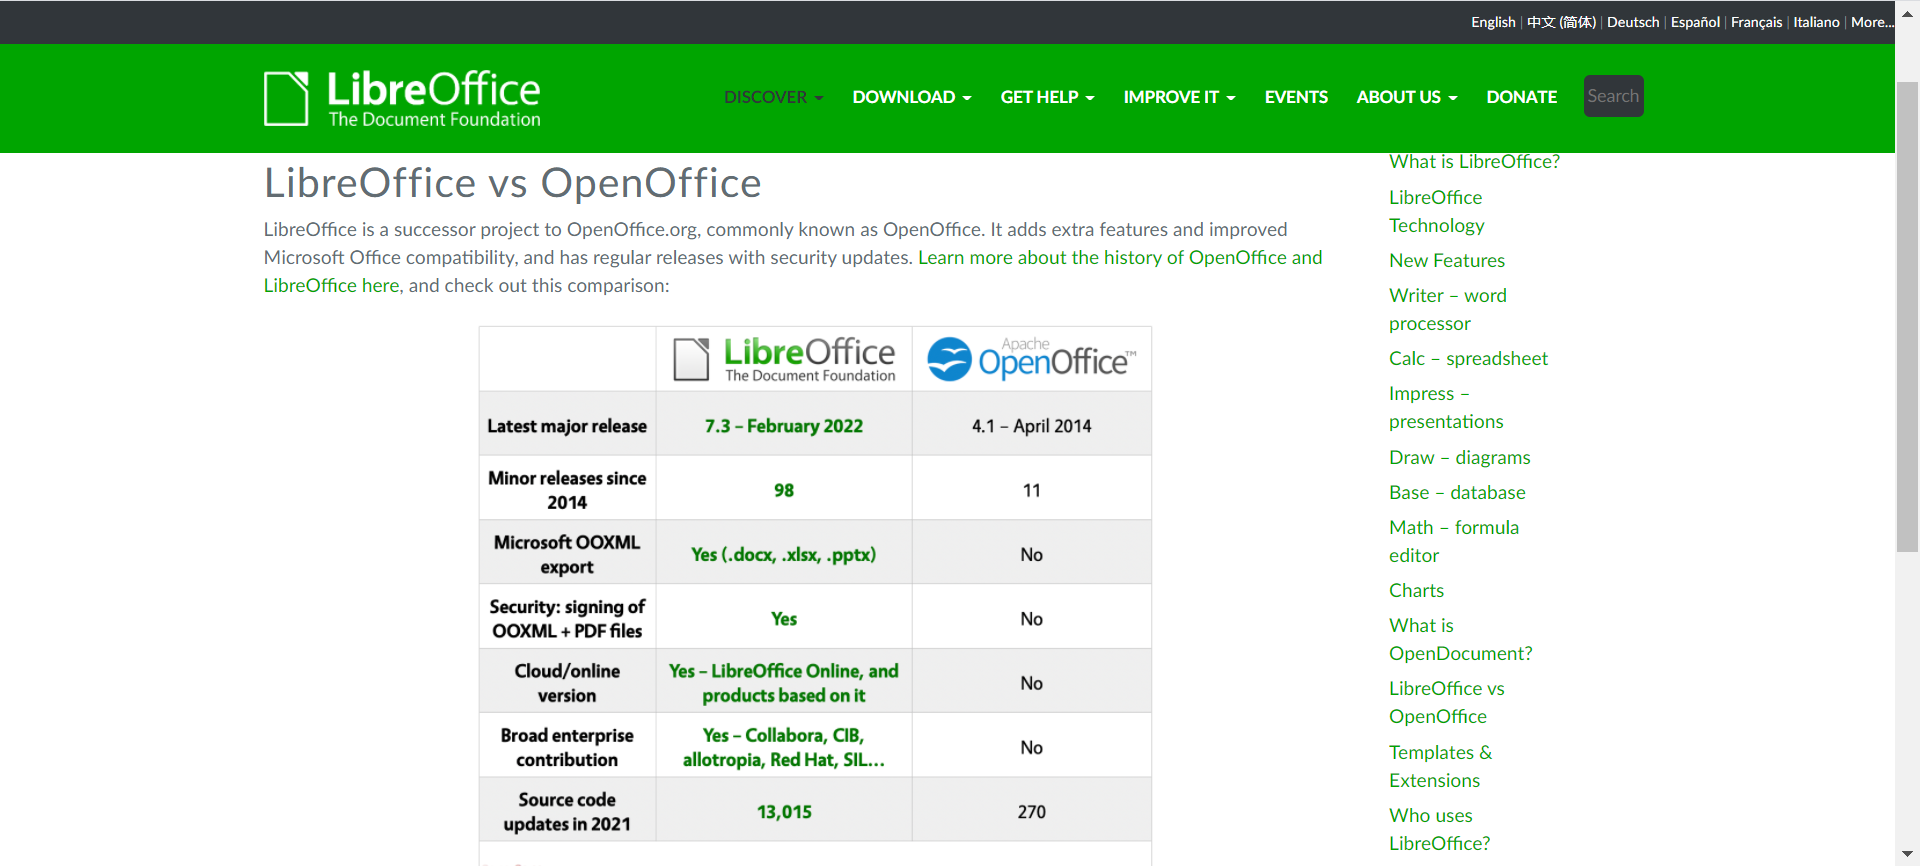Open sidebar link Impress – presentations
The image size is (1920, 866).
[x=1446, y=407]
